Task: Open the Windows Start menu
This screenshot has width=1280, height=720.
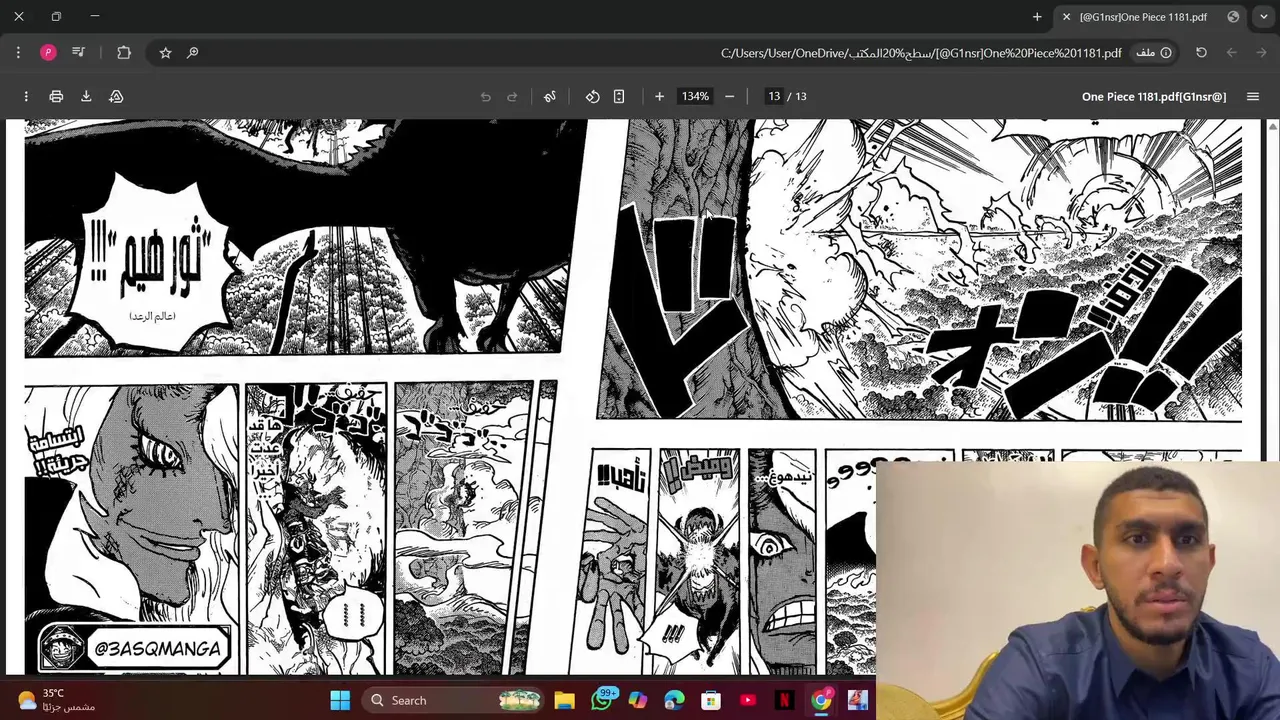Action: (340, 700)
